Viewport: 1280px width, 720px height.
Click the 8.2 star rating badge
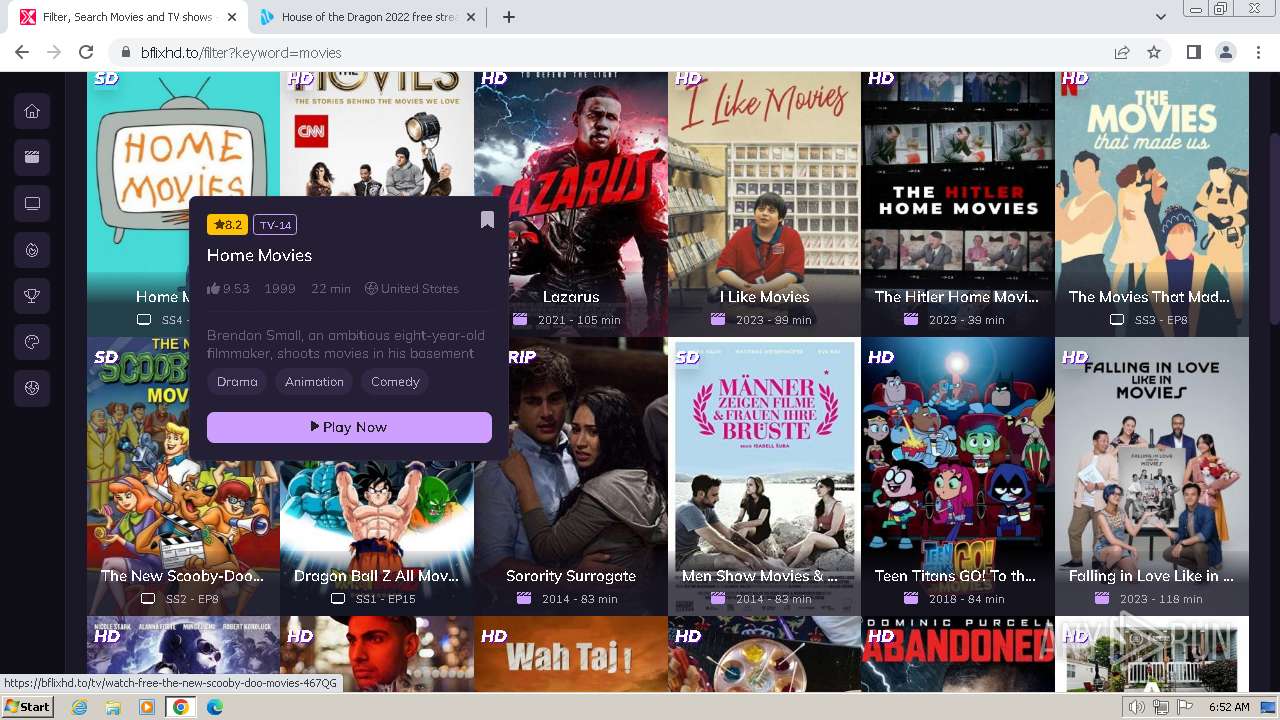click(x=227, y=225)
